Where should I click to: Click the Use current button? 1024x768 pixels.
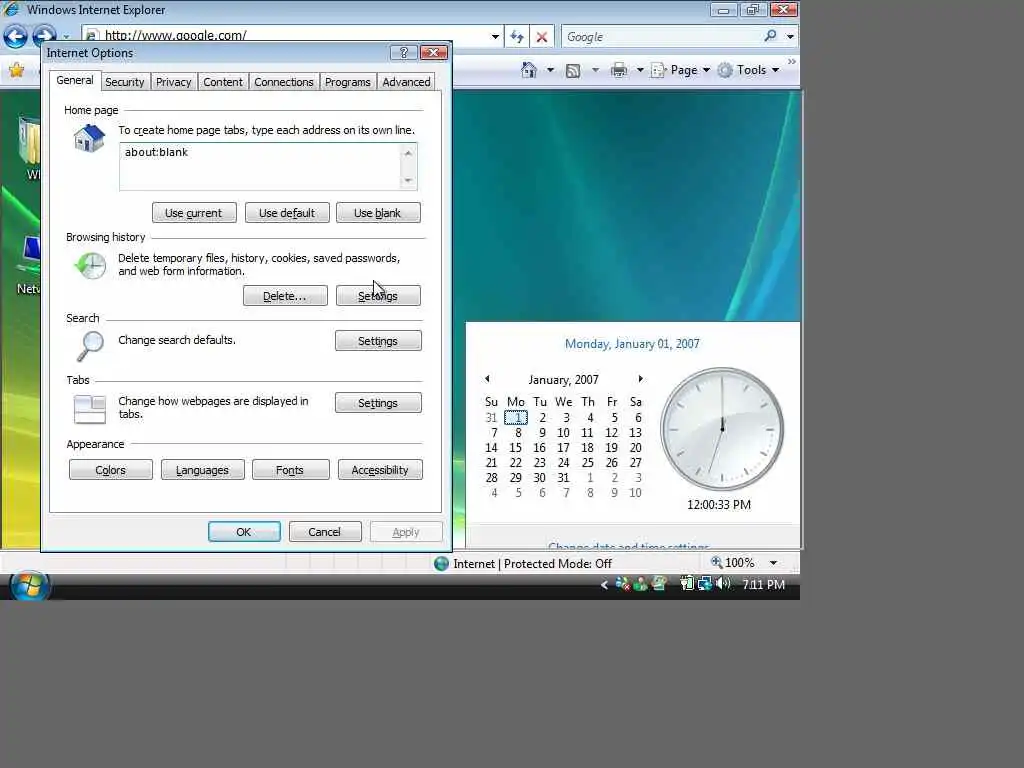click(194, 213)
